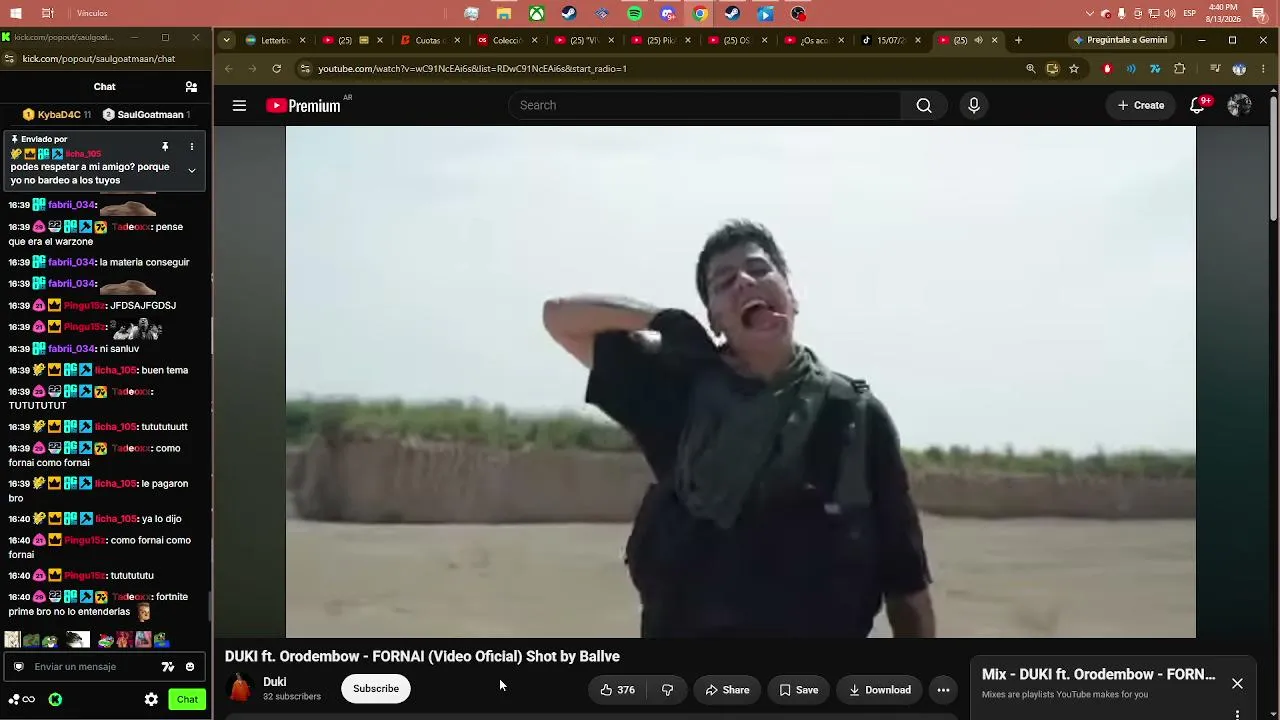This screenshot has width=1280, height=720.
Task: Open the YouTube guide hamburger menu
Action: pyautogui.click(x=239, y=105)
